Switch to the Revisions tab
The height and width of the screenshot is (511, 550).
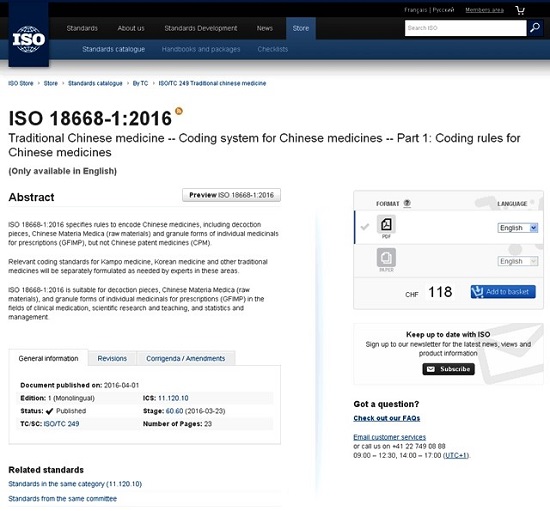(x=112, y=358)
